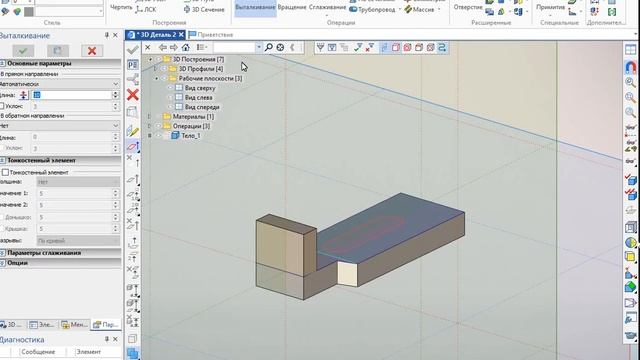Click the forward arrow in the model tree toolbar

pos(174,47)
